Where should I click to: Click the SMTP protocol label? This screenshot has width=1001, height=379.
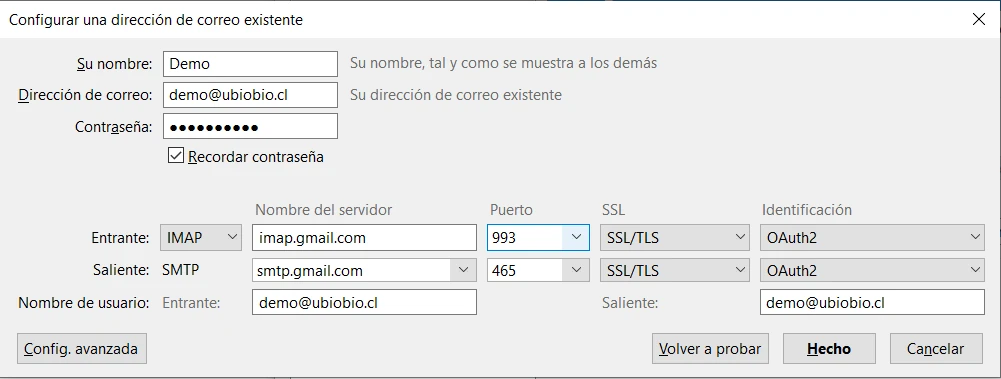click(181, 270)
